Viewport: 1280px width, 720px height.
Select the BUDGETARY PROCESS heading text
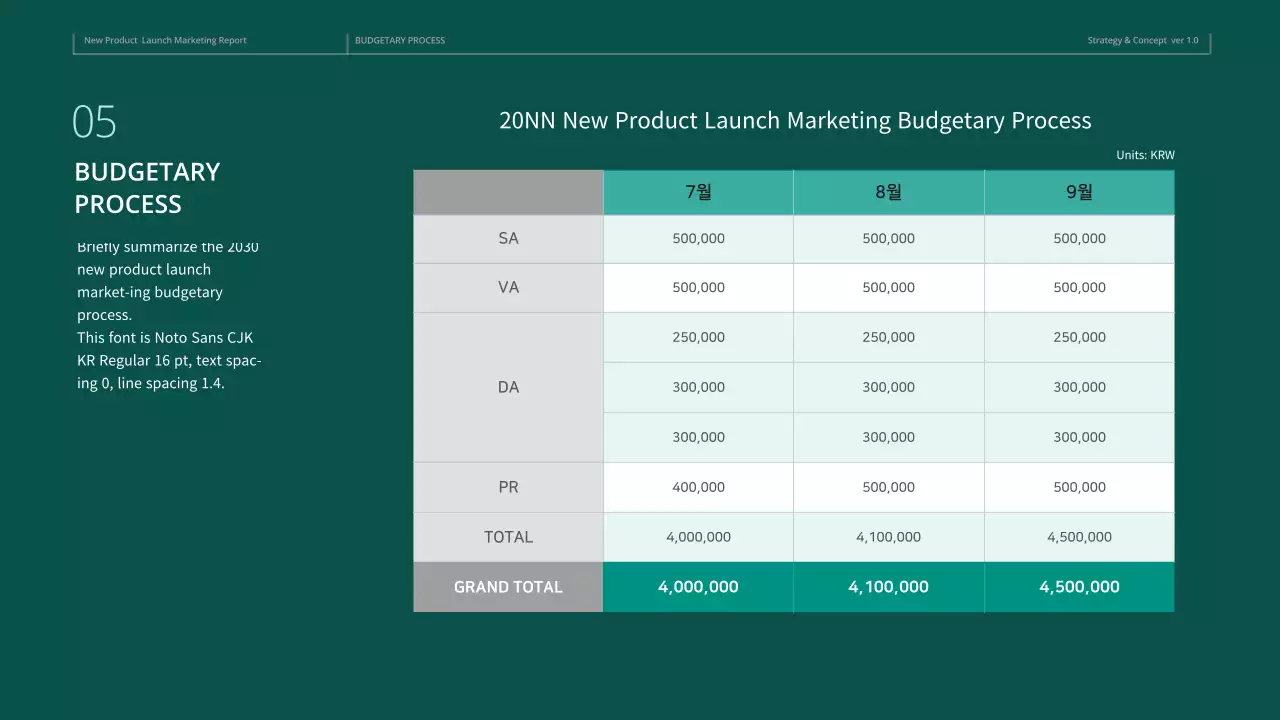pos(146,188)
